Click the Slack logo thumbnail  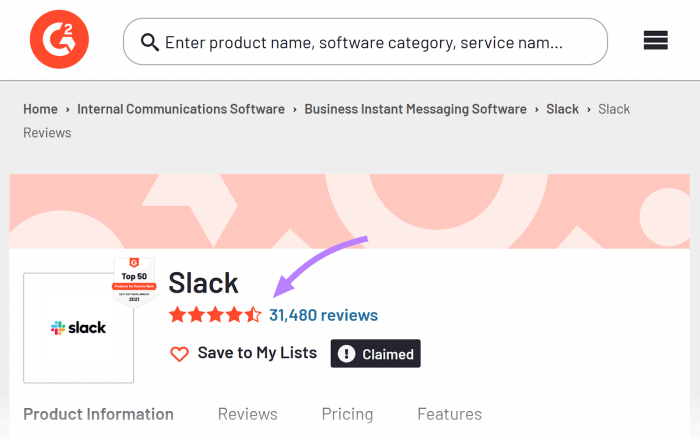coord(79,328)
